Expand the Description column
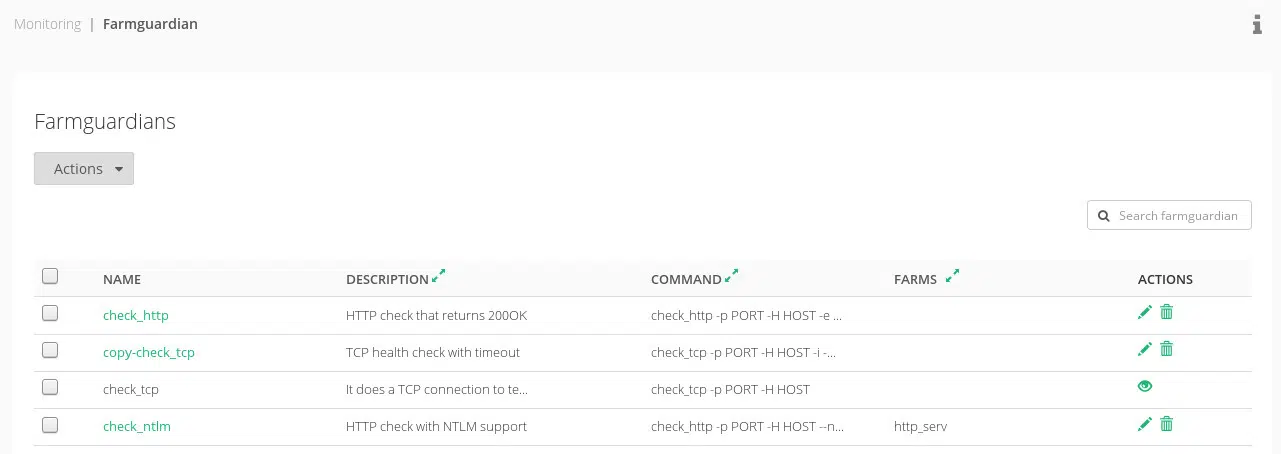The width and height of the screenshot is (1281, 454). (438, 276)
